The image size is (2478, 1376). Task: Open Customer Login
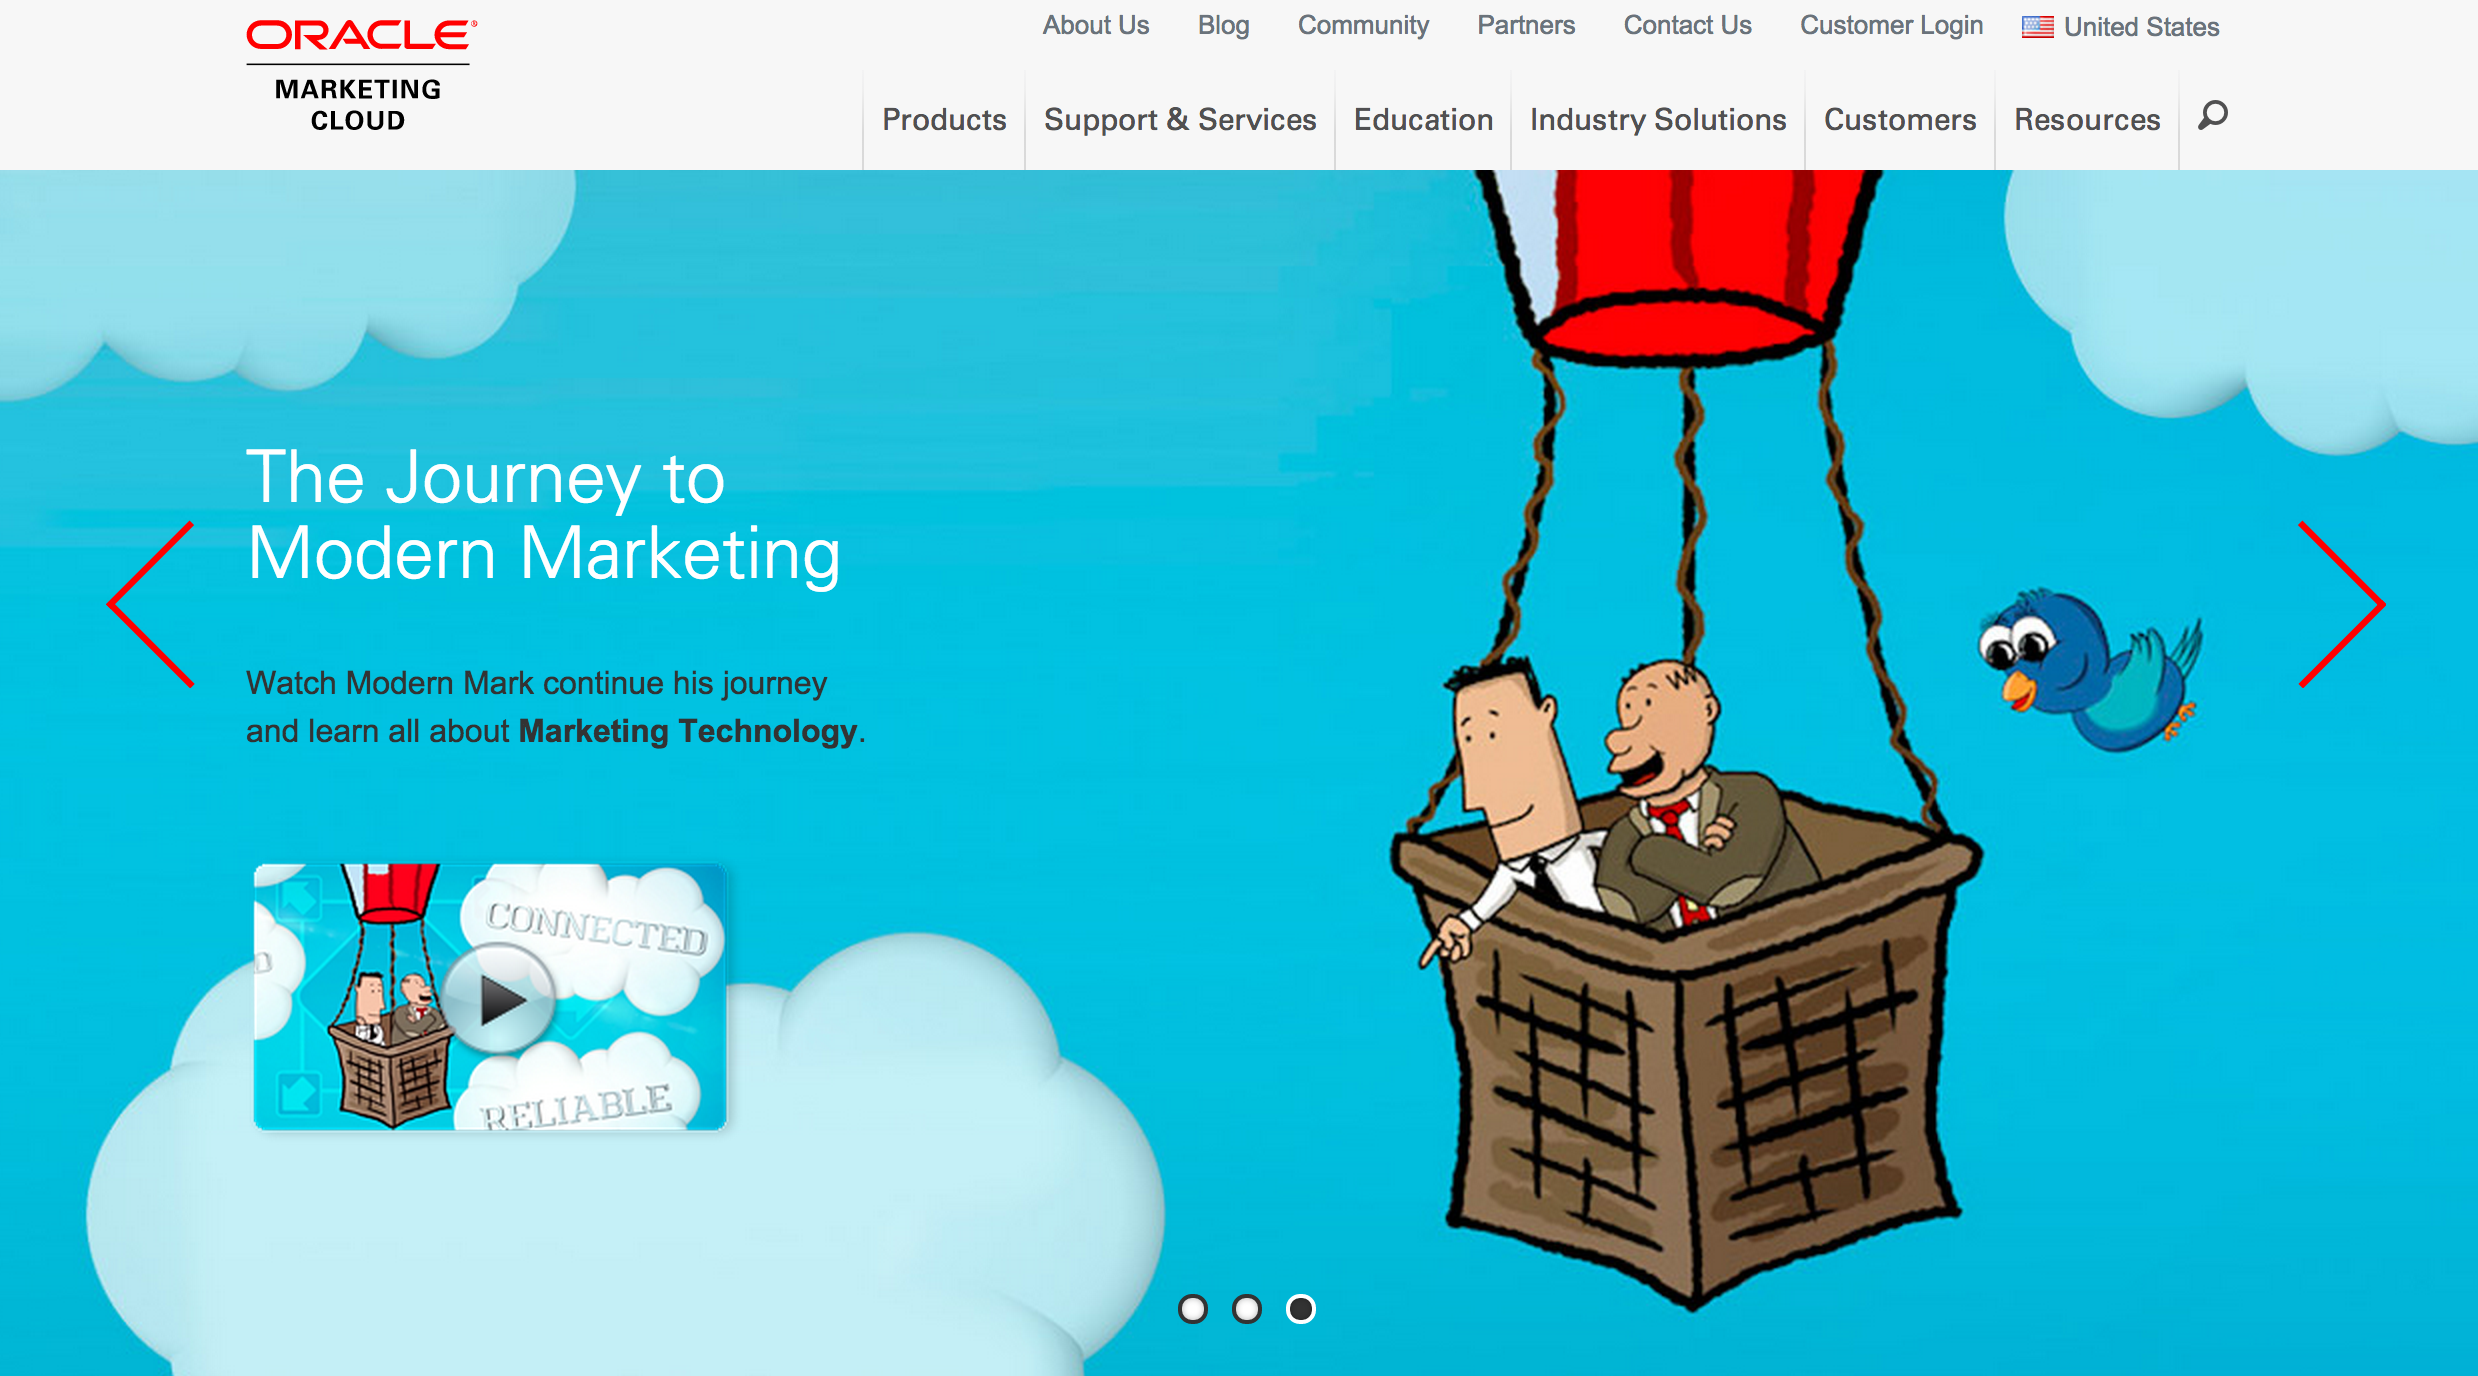1891,26
